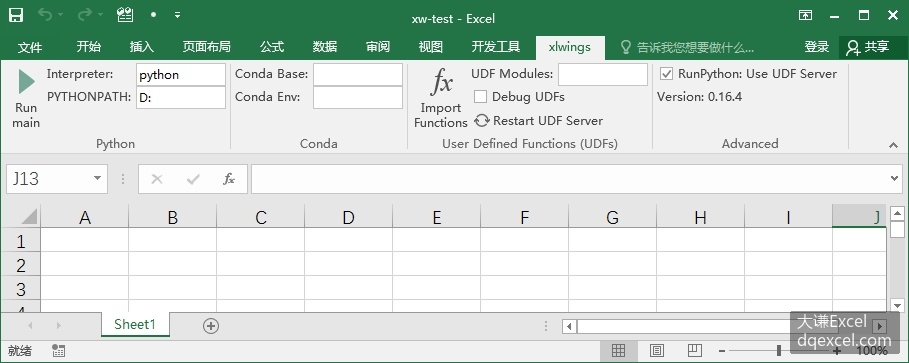This screenshot has height=363, width=909.
Task: Click the Conda Env input field
Action: [x=358, y=97]
